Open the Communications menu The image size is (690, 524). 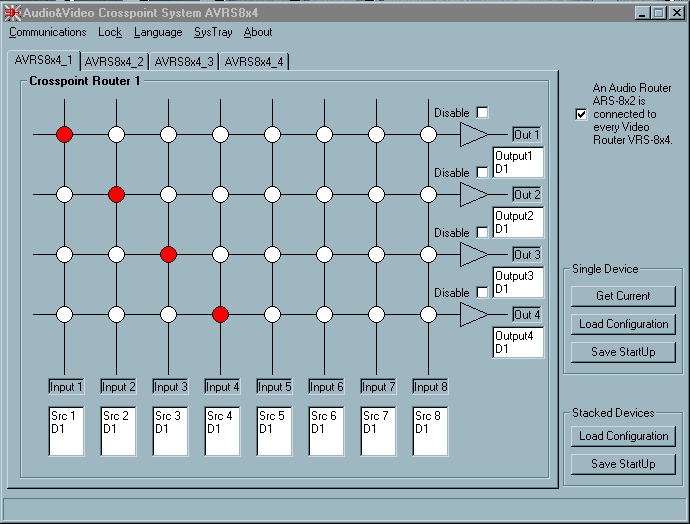(48, 32)
